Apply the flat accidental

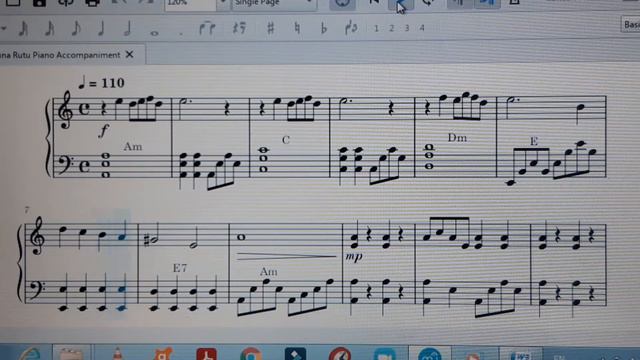pos(324,28)
